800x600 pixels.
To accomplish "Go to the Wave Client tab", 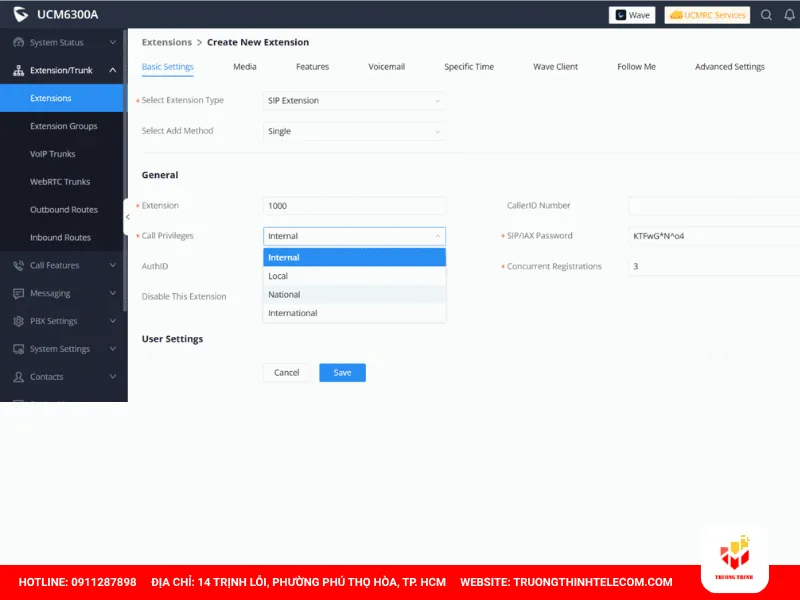I will pos(555,67).
